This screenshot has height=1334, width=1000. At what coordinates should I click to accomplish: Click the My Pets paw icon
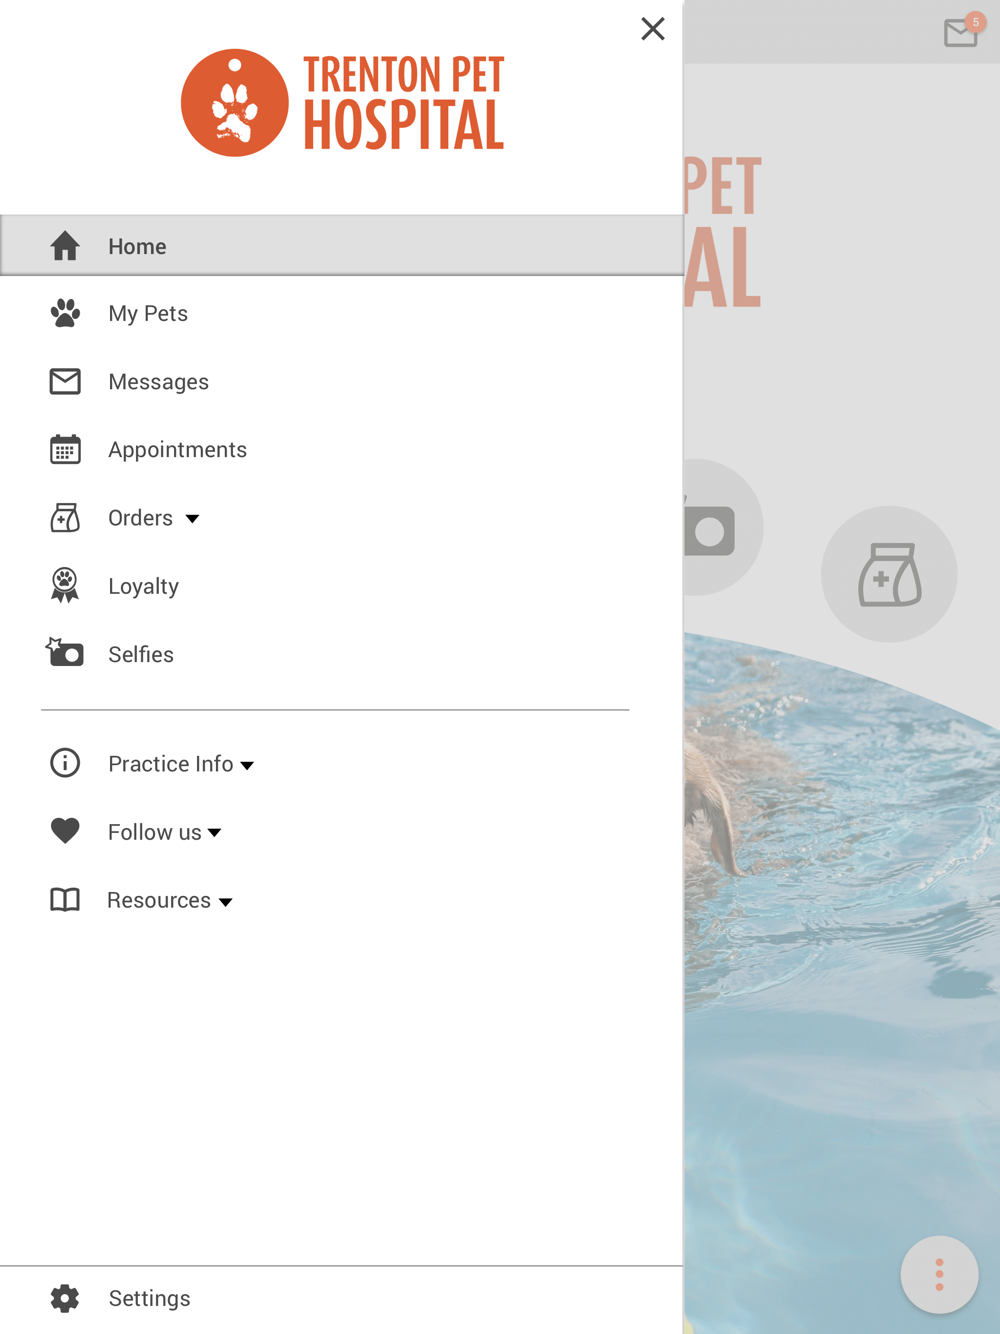point(65,314)
